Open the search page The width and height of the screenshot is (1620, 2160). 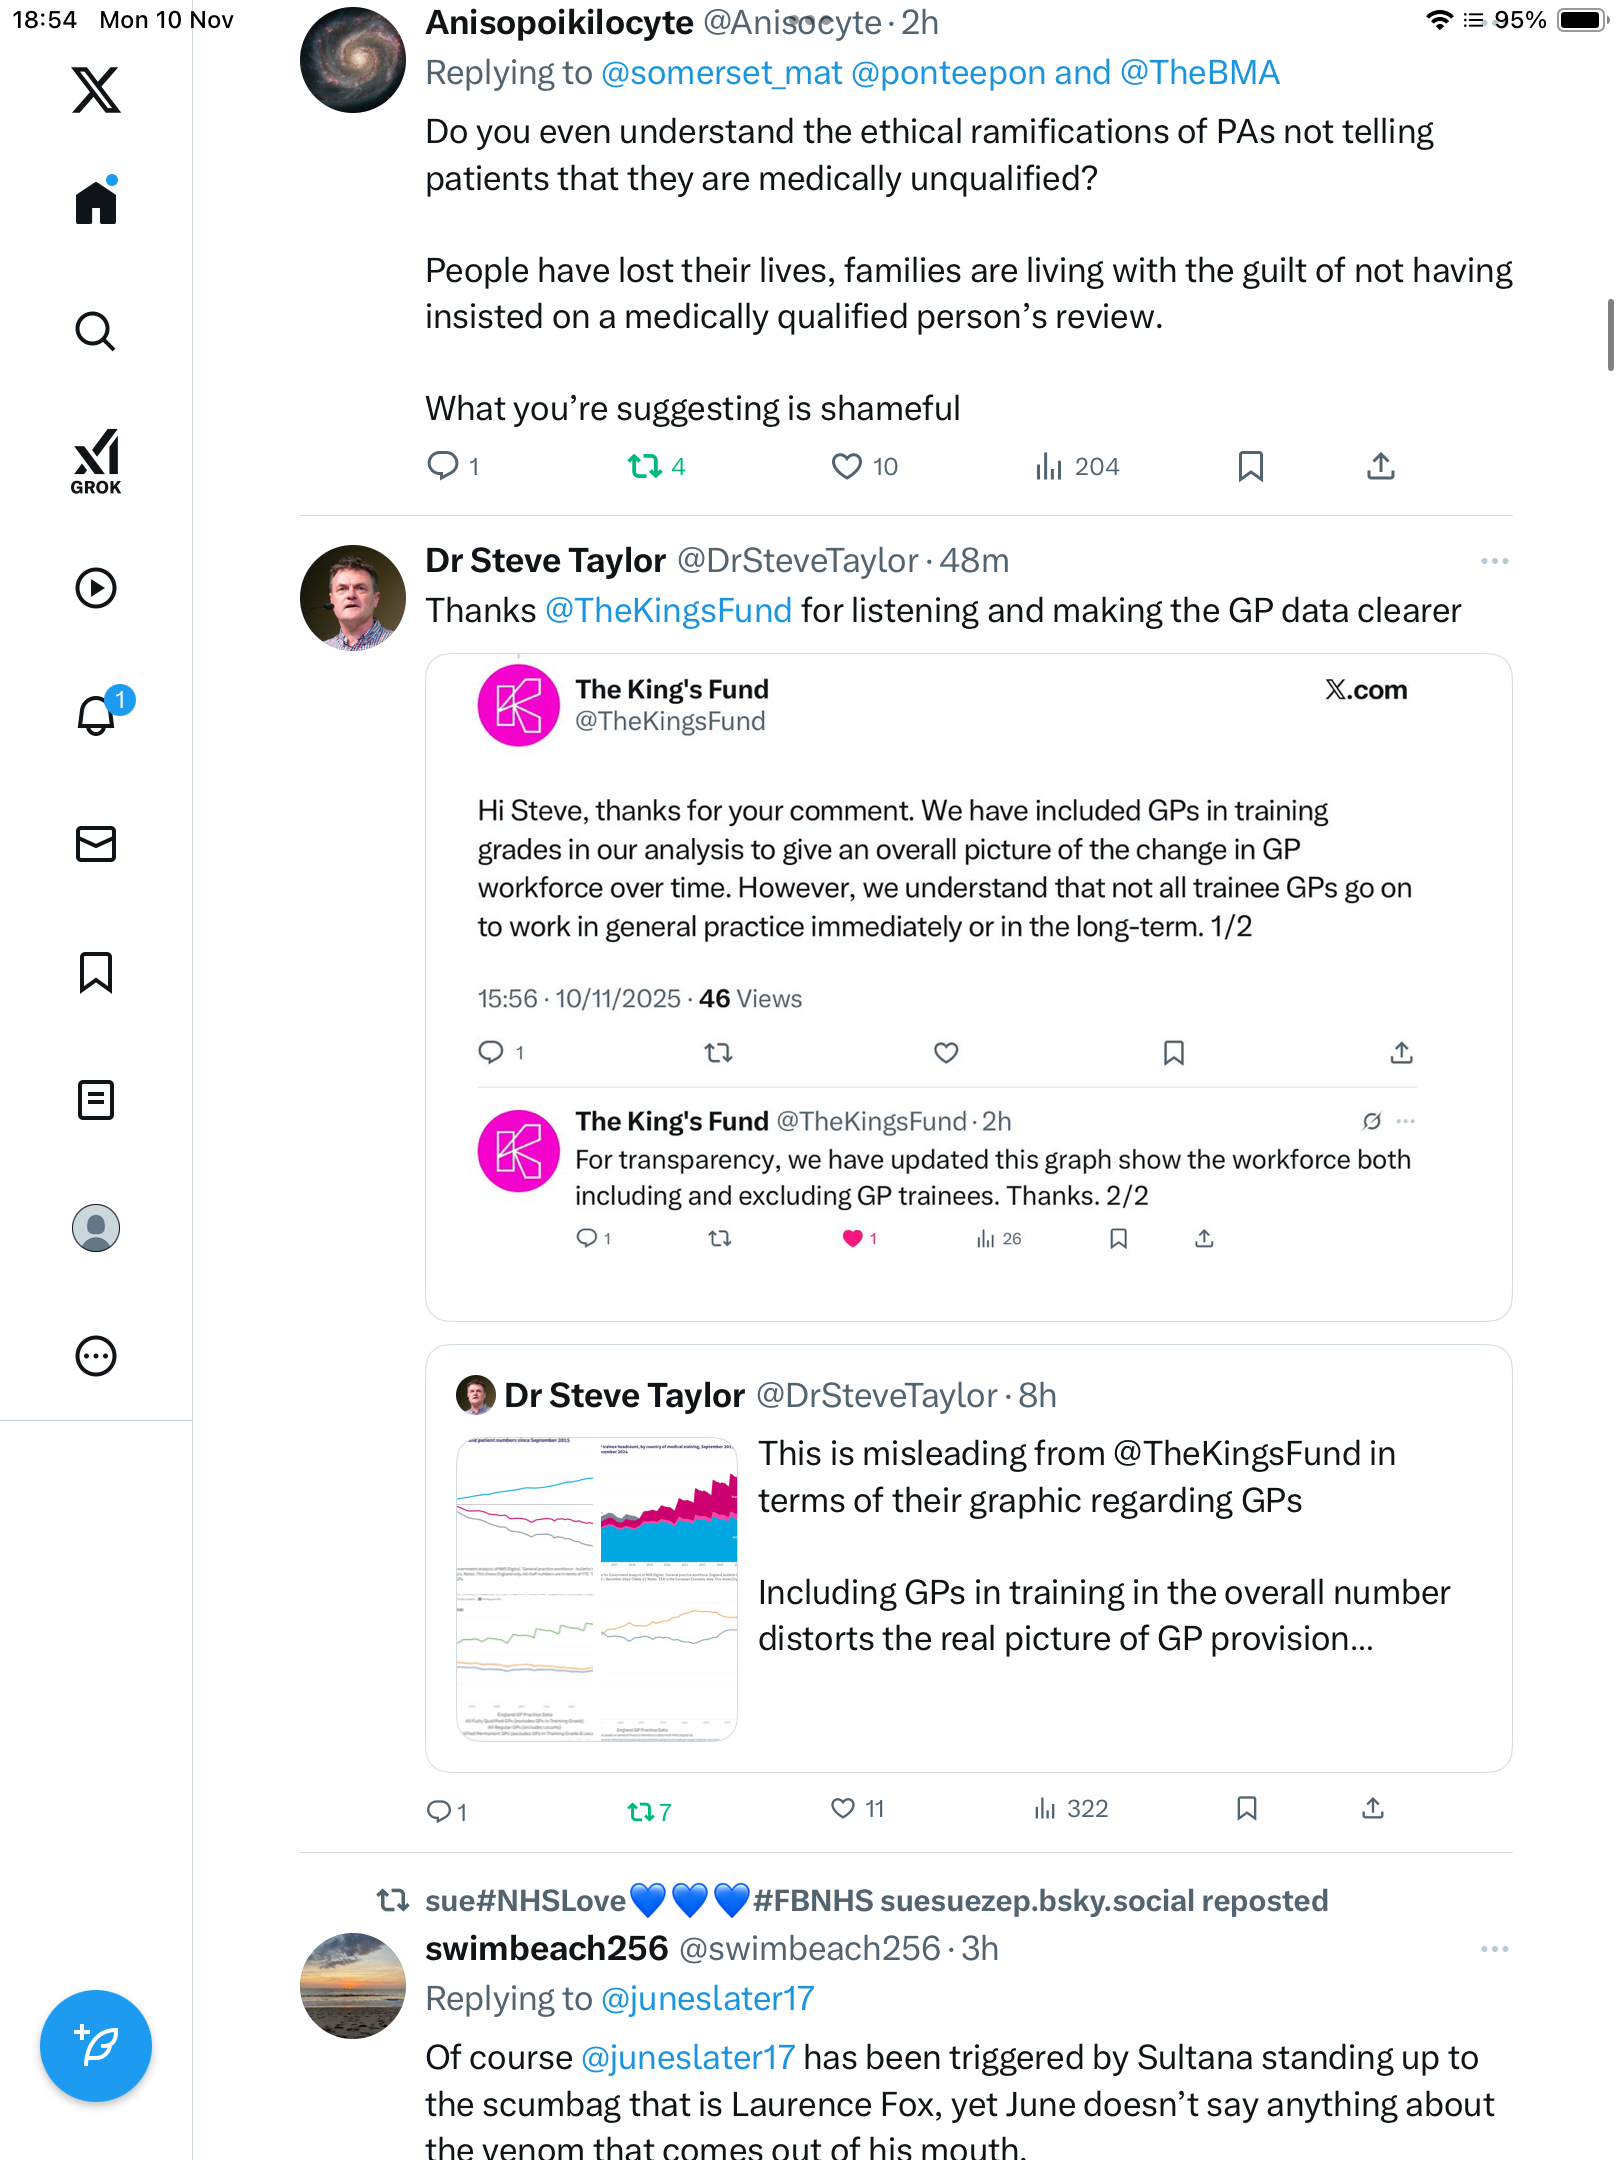click(x=96, y=331)
